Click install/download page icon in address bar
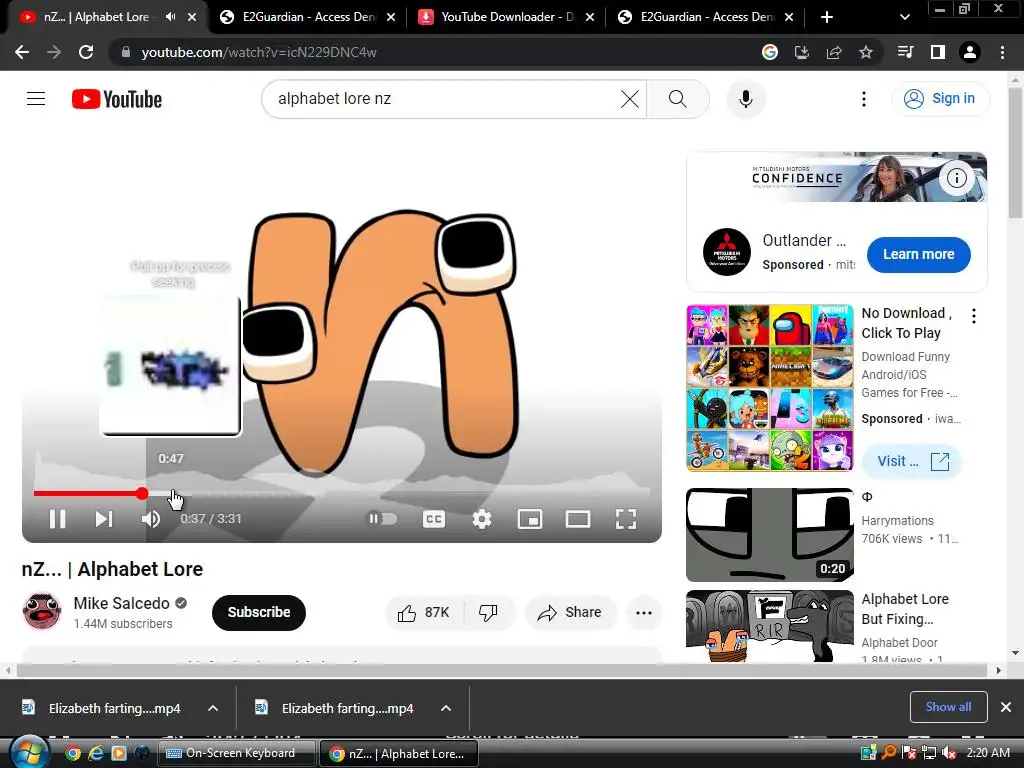The height and width of the screenshot is (768, 1024). click(x=802, y=52)
